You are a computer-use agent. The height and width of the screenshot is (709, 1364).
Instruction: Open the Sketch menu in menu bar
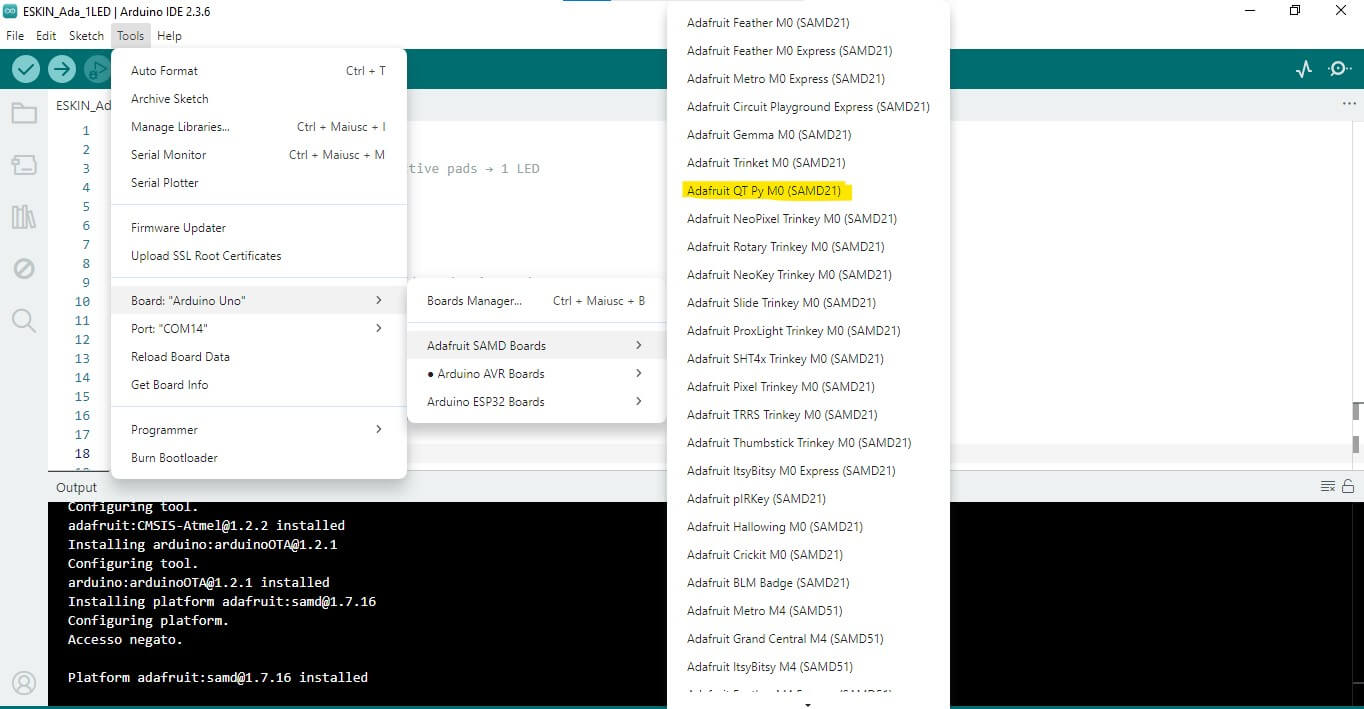(x=86, y=36)
